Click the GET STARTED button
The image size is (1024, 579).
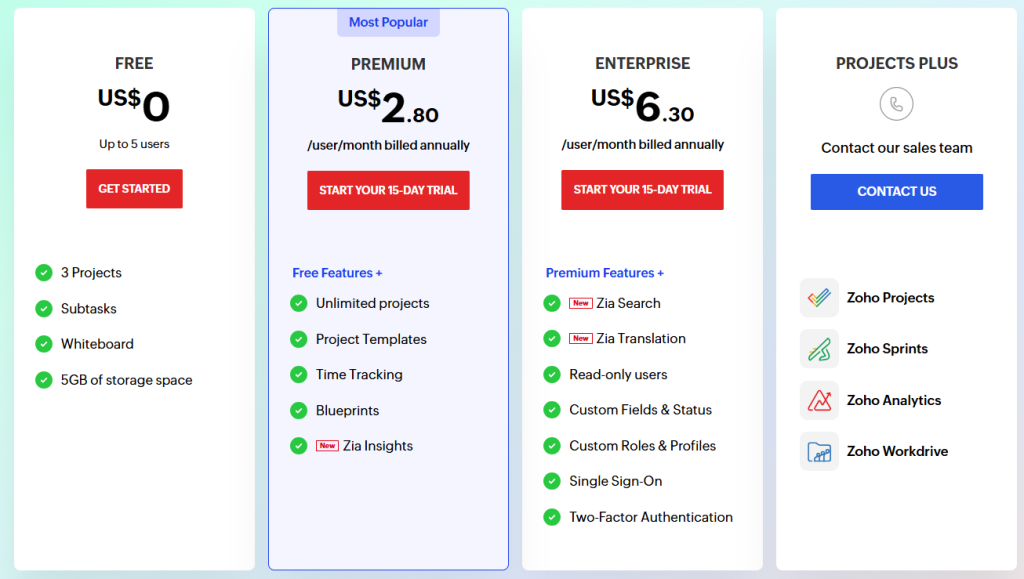coord(134,188)
